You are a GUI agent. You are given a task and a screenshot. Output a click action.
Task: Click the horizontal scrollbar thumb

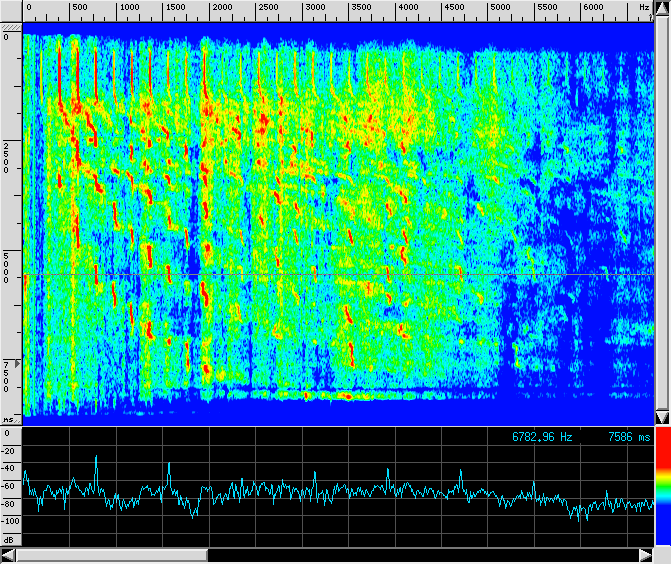click(x=111, y=555)
